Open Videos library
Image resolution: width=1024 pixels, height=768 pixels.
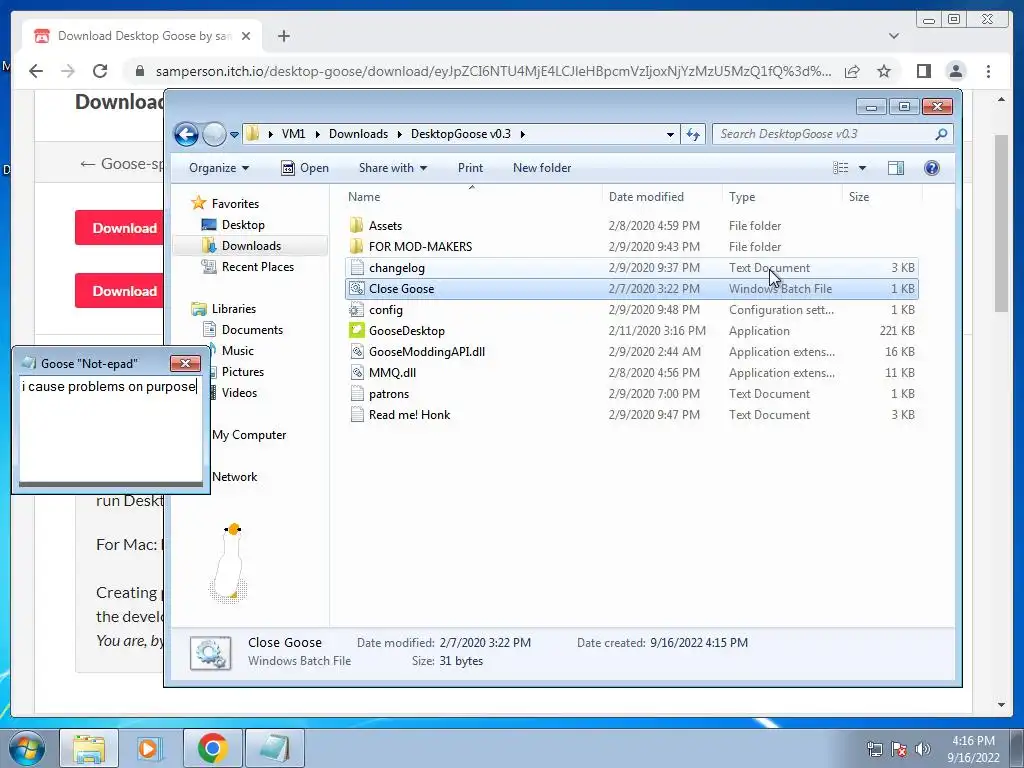tap(239, 392)
